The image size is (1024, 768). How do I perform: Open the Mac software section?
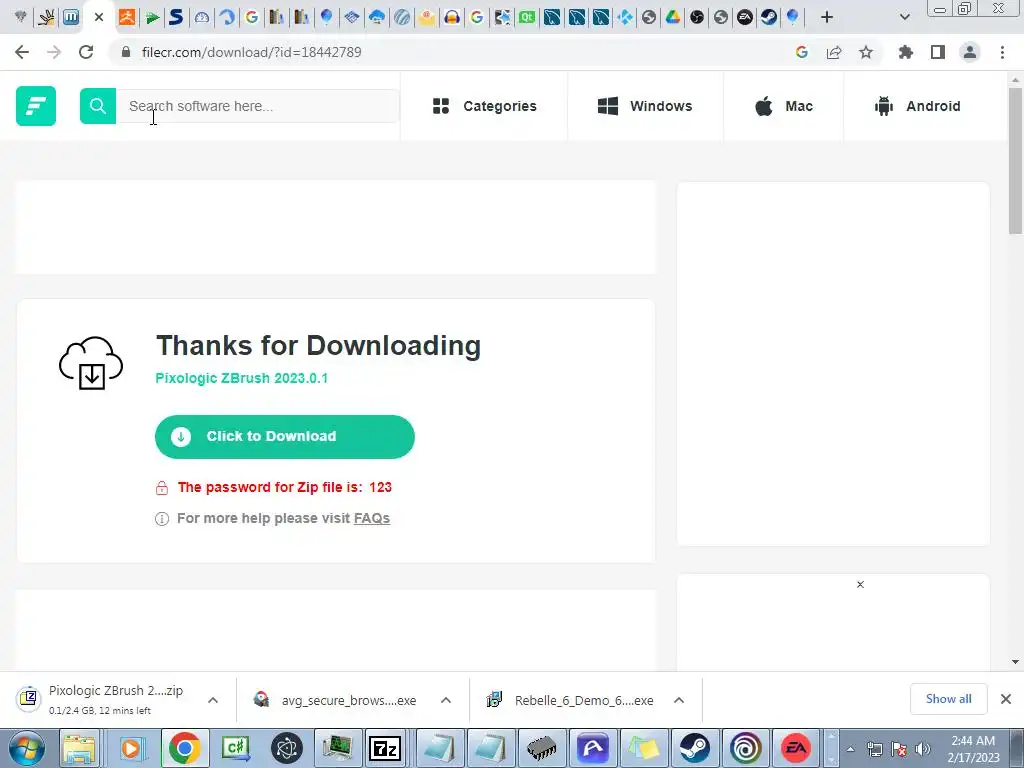coord(784,106)
